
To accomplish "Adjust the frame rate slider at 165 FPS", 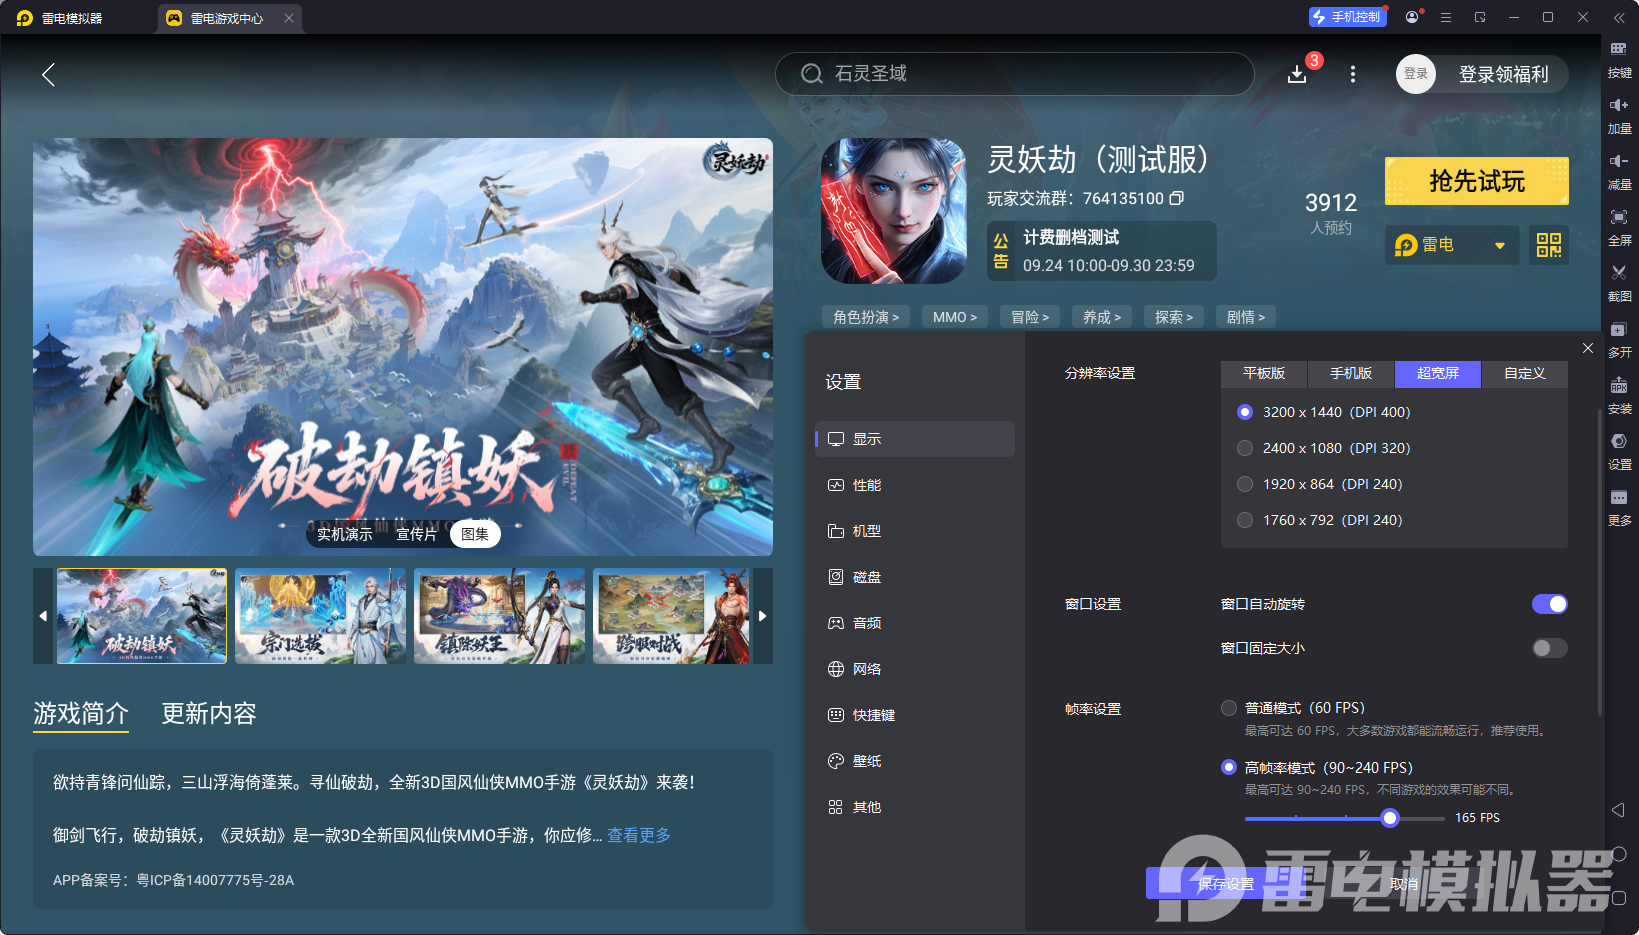I will 1389,818.
